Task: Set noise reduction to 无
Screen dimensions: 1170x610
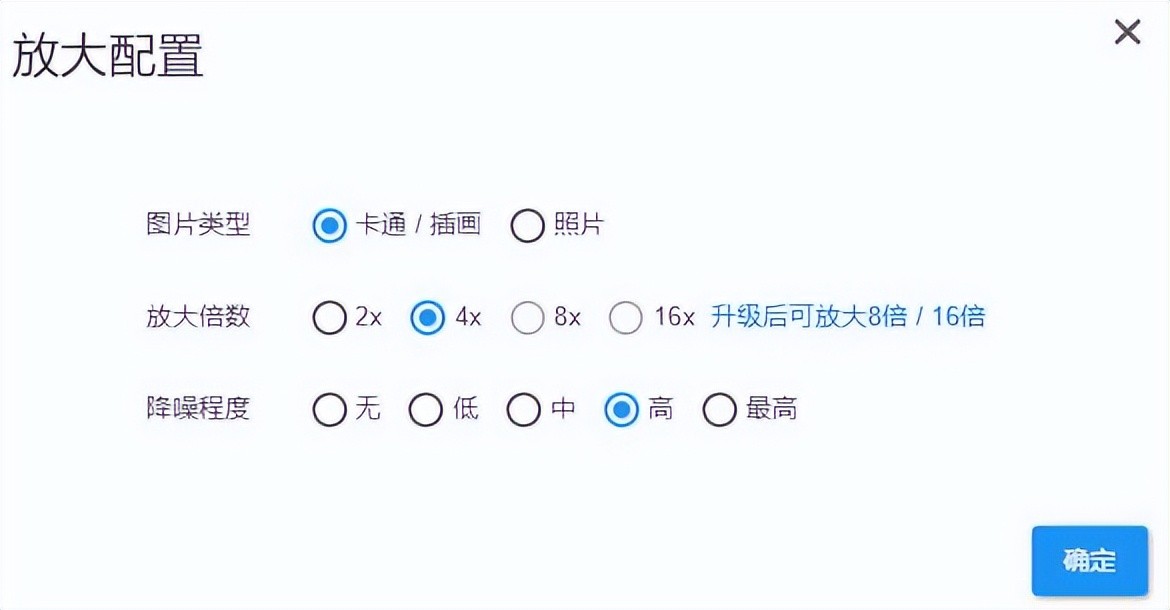Action: tap(329, 410)
